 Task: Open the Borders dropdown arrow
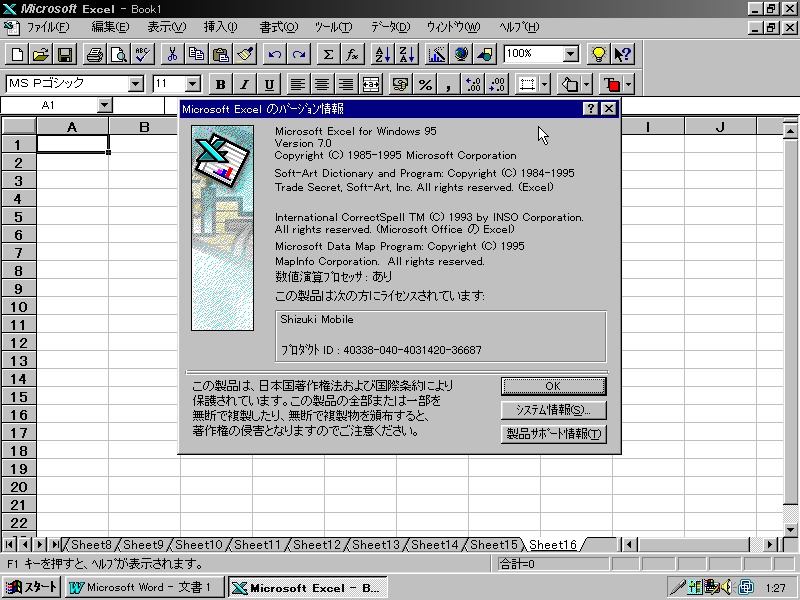pos(545,84)
